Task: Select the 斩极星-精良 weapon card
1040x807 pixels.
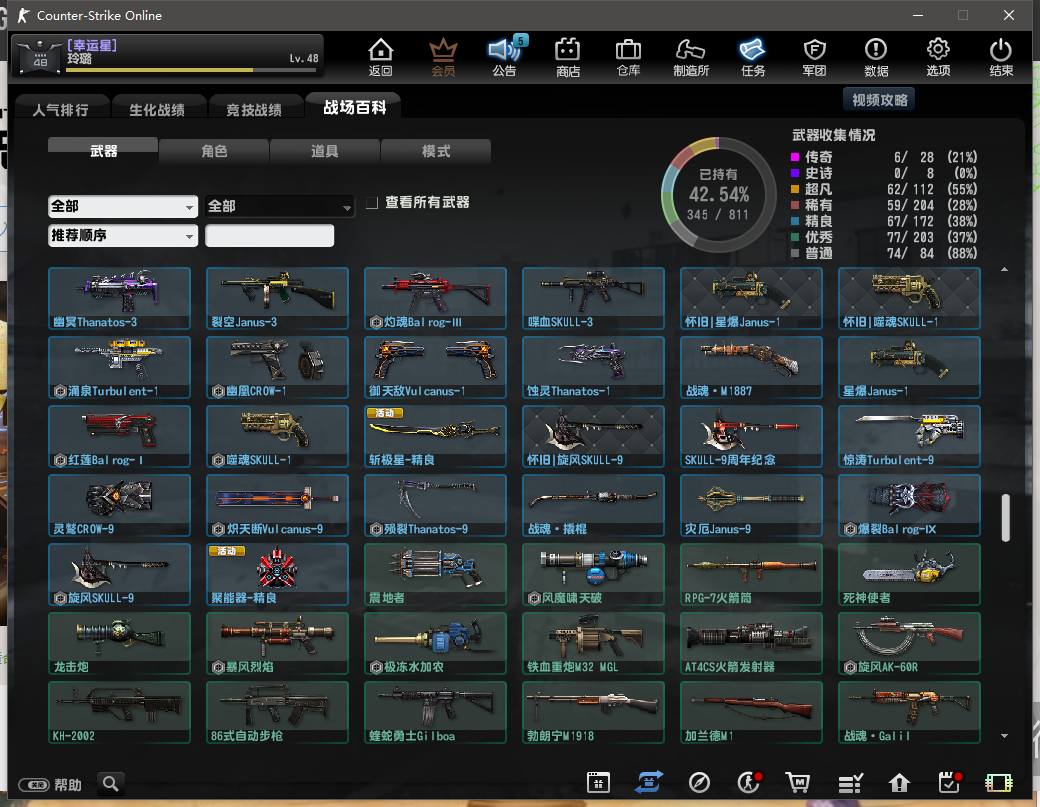Action: click(435, 436)
